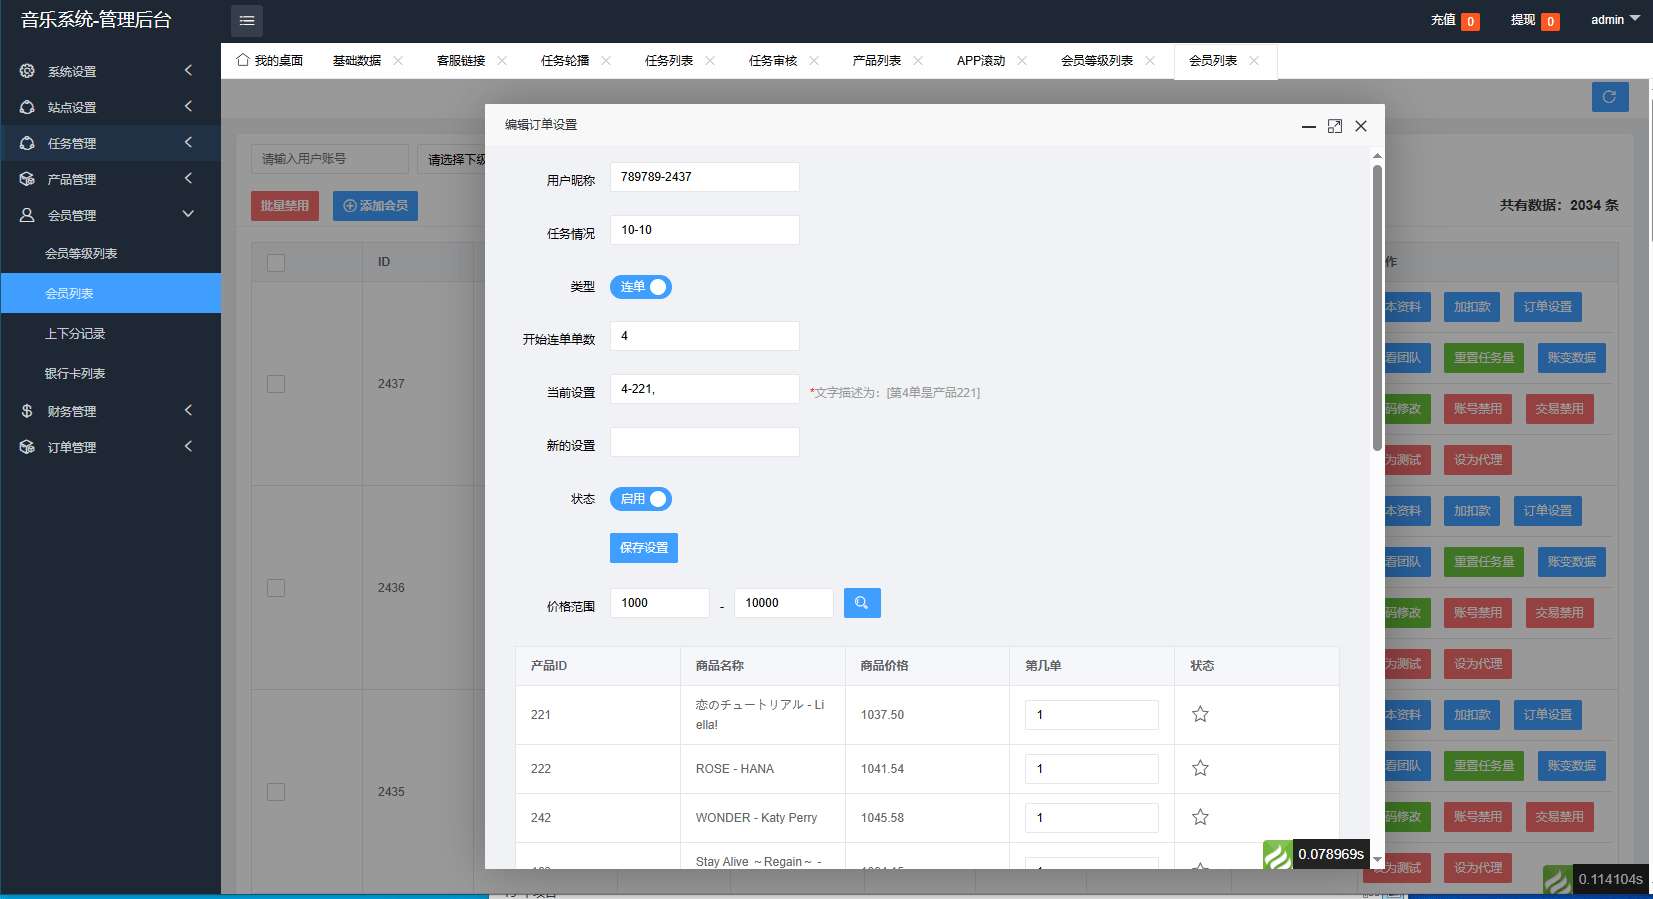
Task: Click the dialog's vertical scrollbar thumb
Action: tap(1377, 308)
